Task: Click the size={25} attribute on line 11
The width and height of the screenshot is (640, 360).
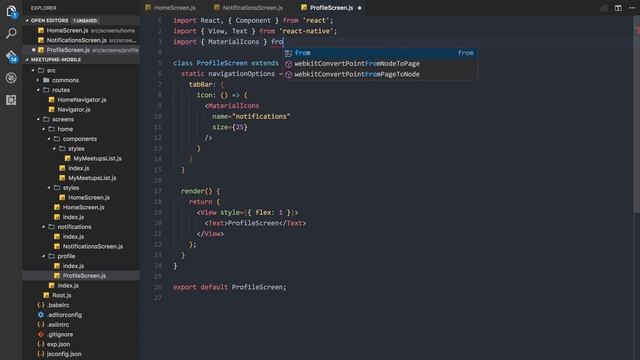Action: [x=230, y=127]
